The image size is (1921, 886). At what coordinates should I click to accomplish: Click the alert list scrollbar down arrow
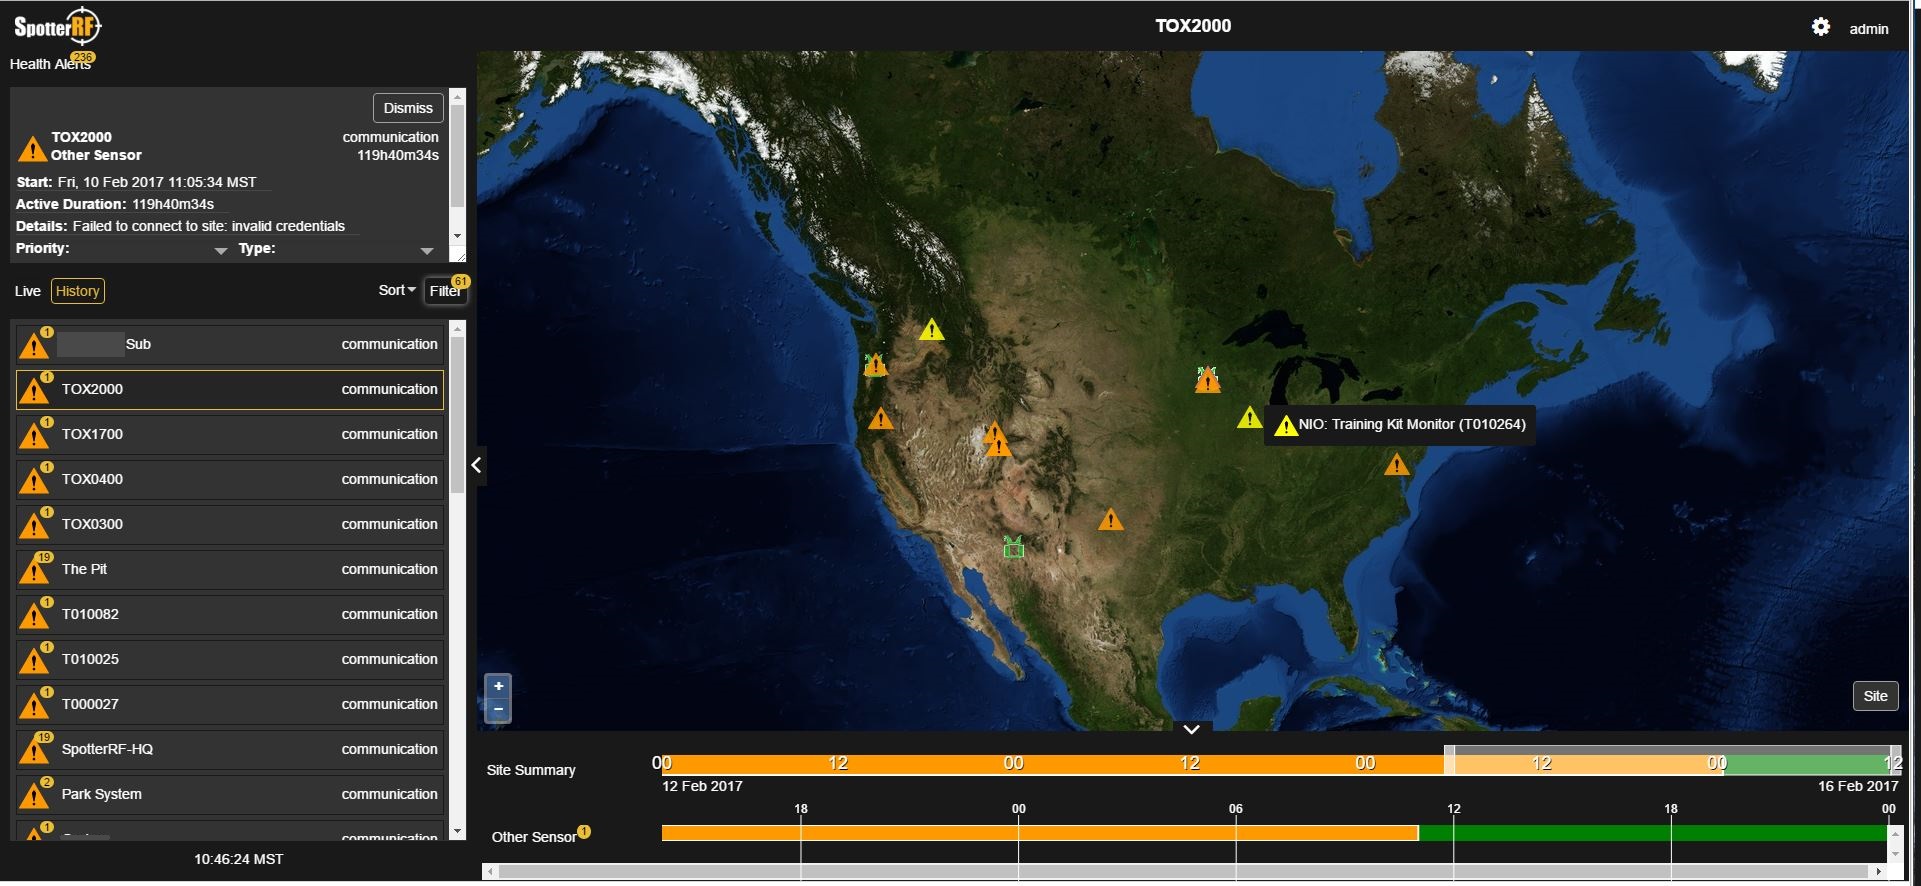(458, 832)
